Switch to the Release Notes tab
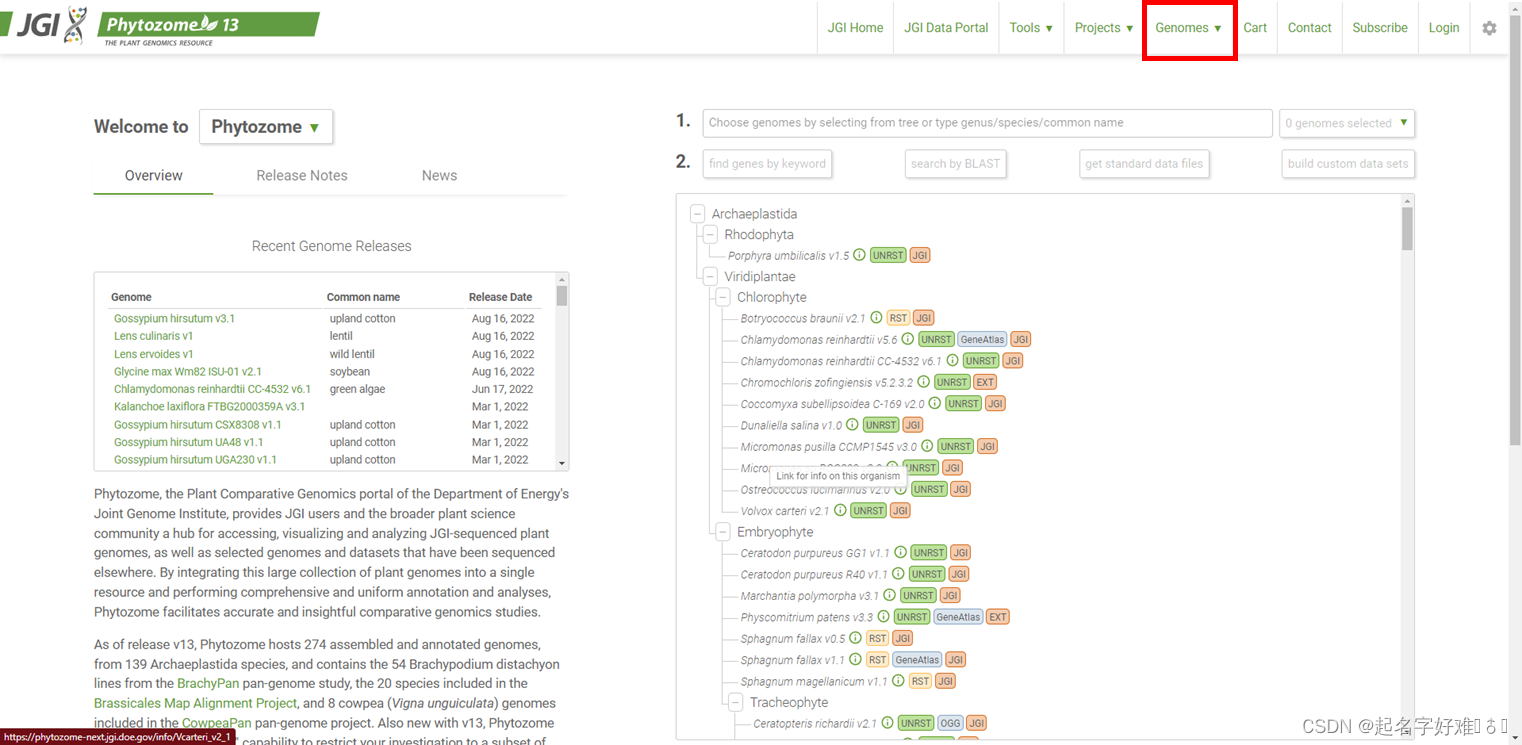Image resolution: width=1522 pixels, height=745 pixels. tap(302, 176)
